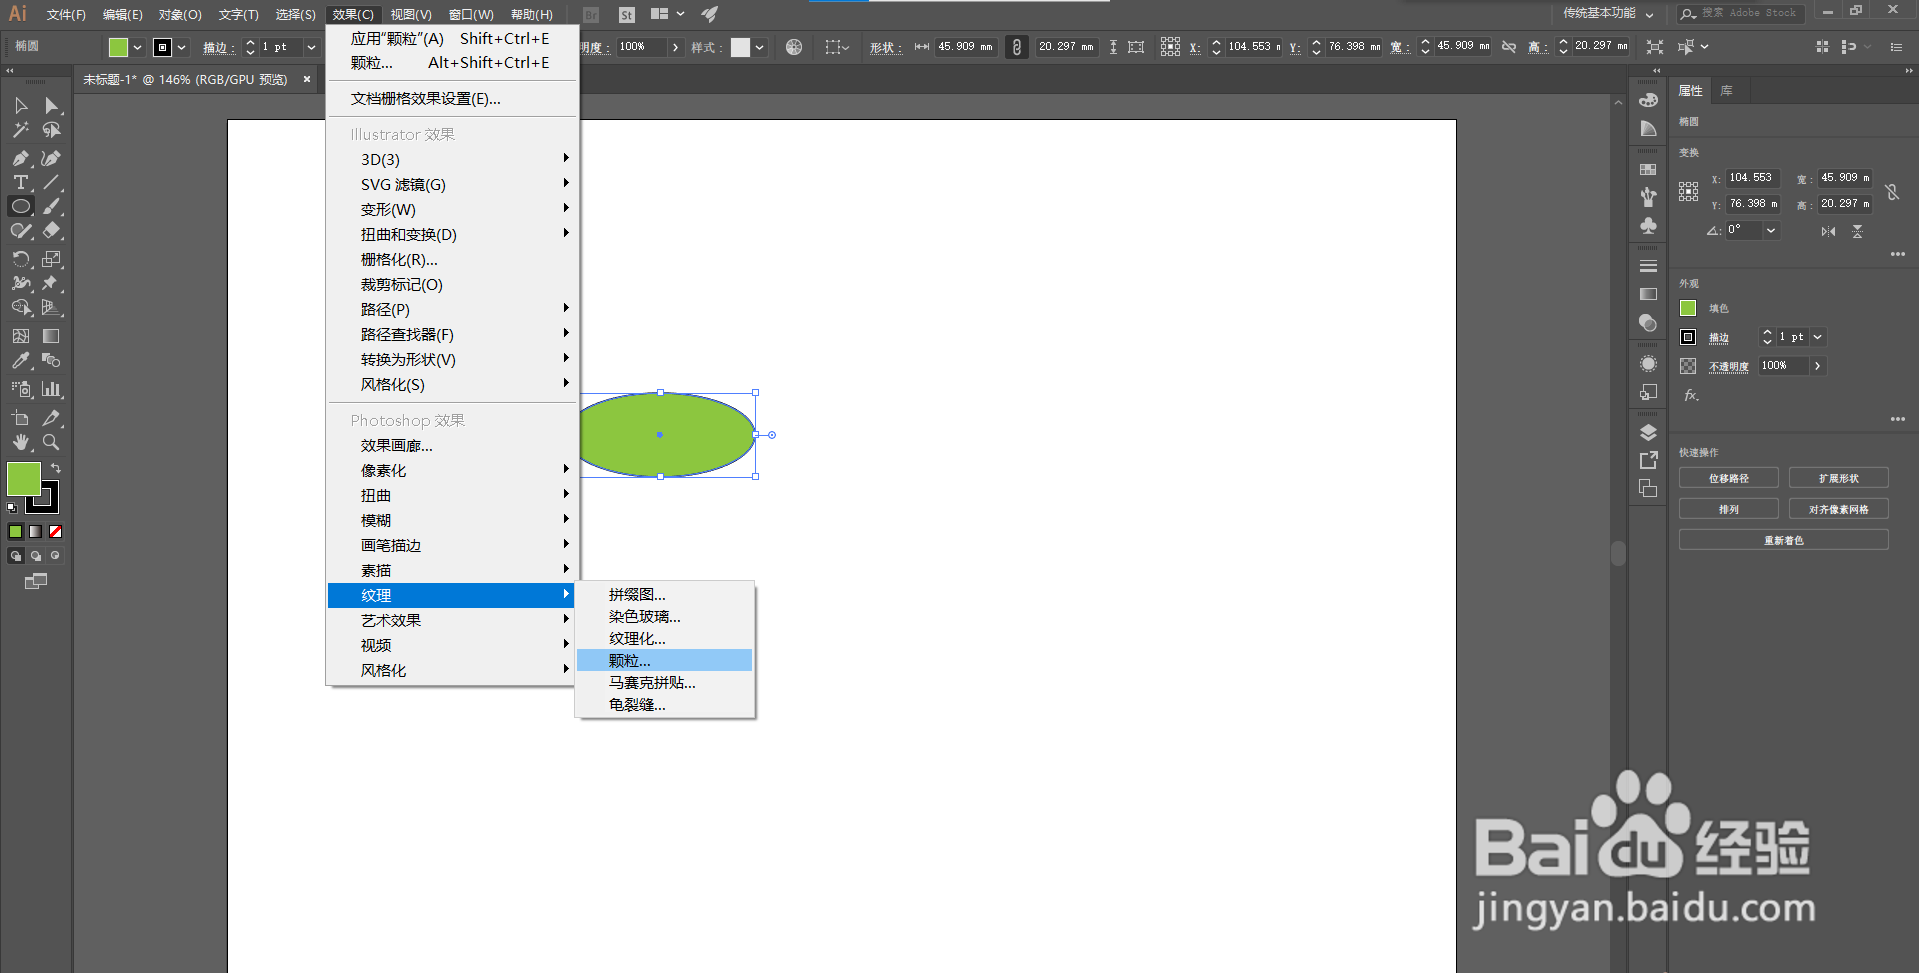The height and width of the screenshot is (973, 1919).
Task: Select the Gradient tool
Action: click(51, 336)
